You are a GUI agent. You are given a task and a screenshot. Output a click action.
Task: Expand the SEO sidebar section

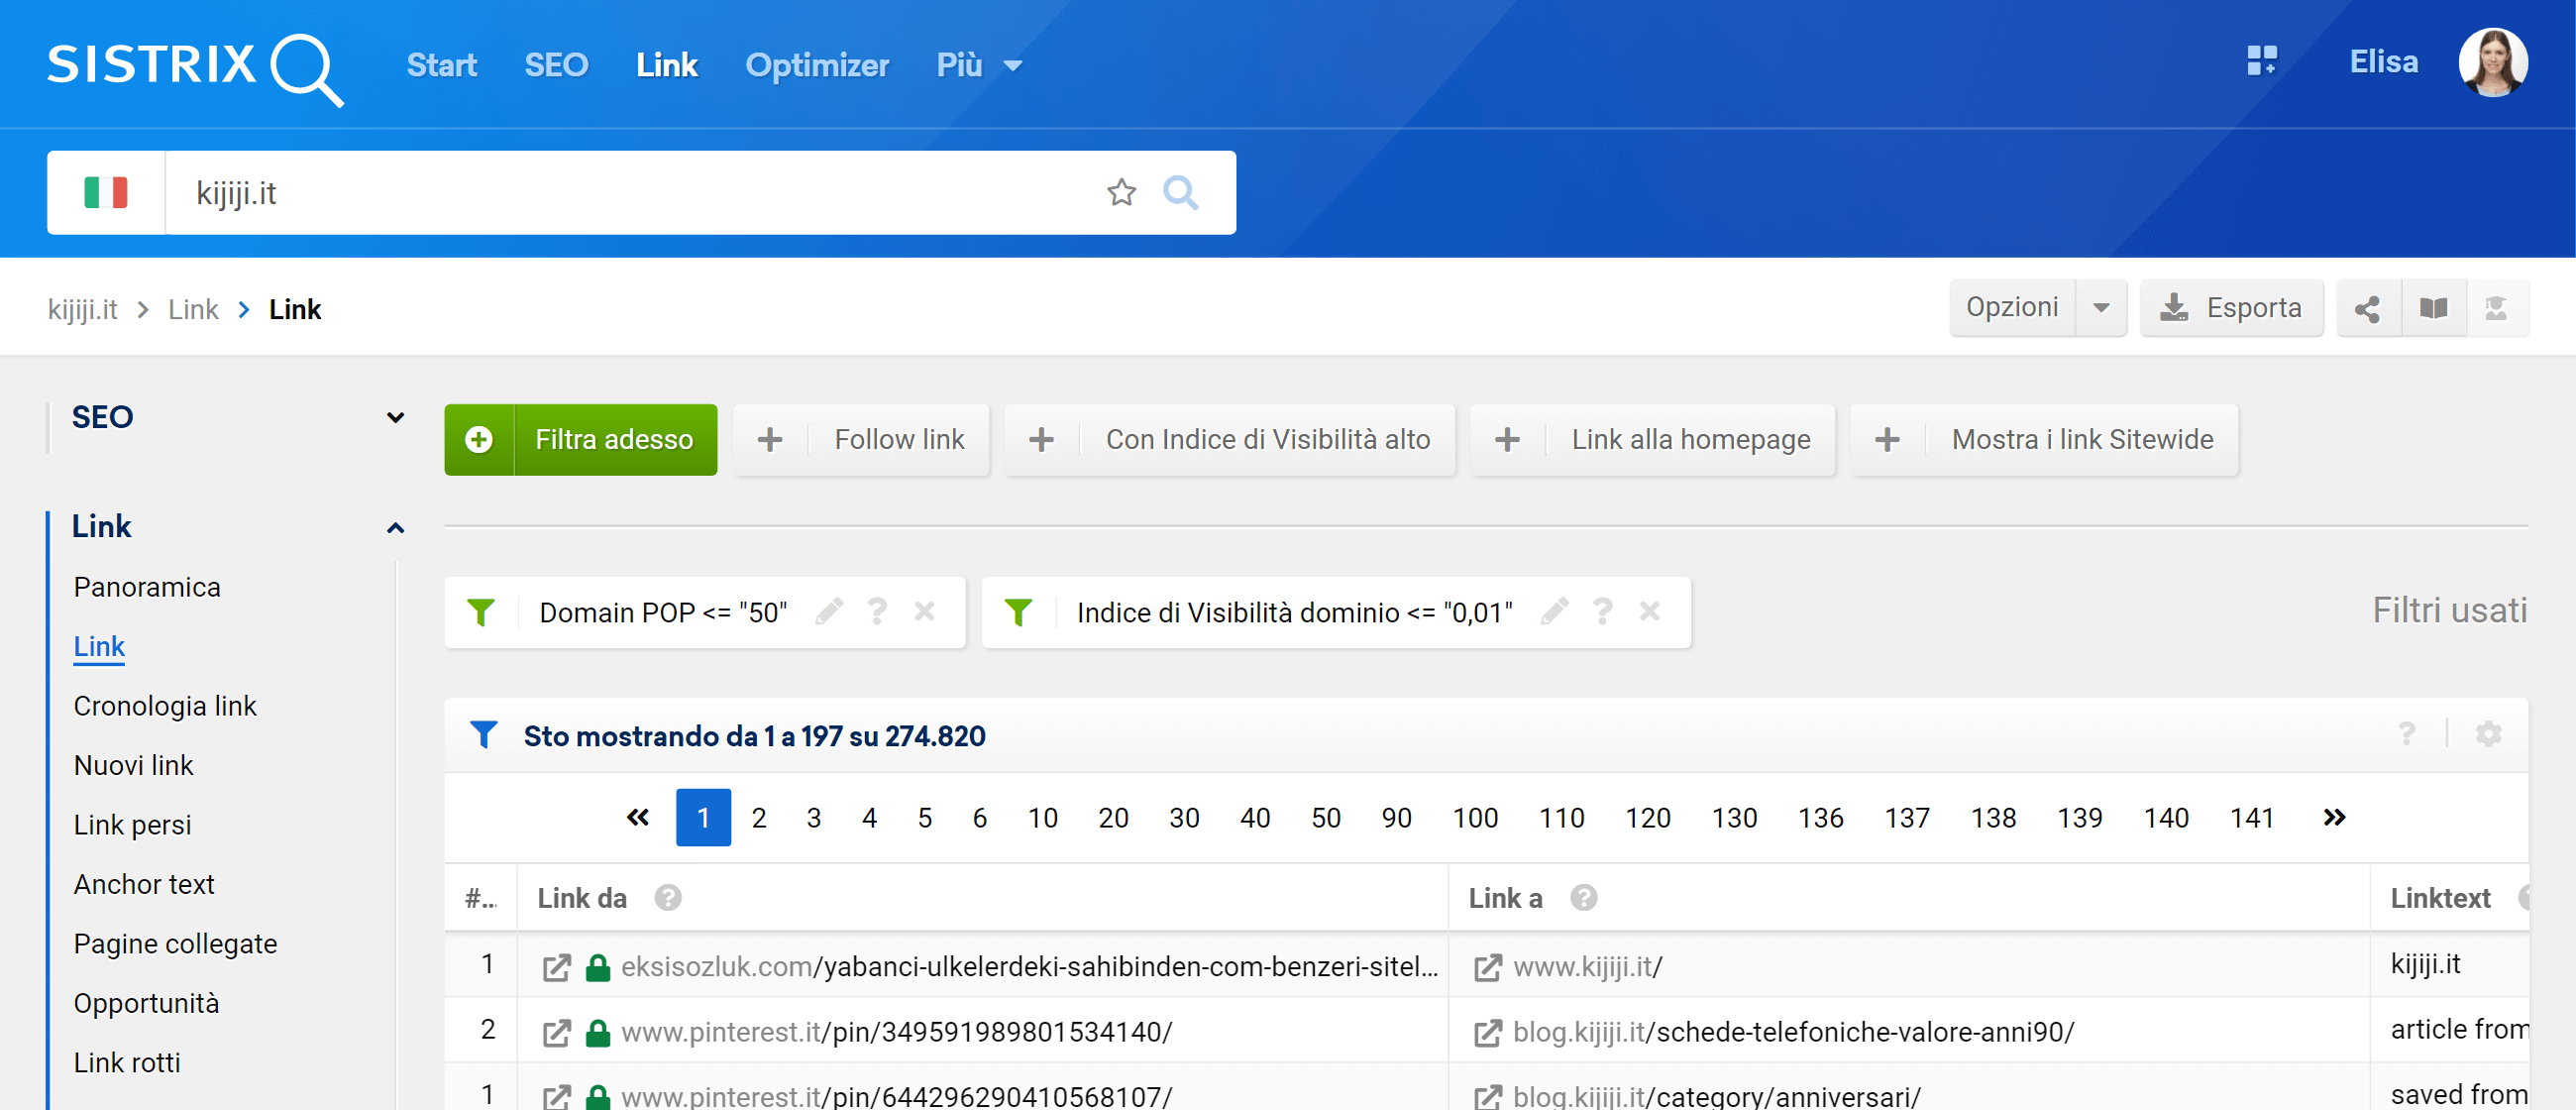click(x=395, y=417)
